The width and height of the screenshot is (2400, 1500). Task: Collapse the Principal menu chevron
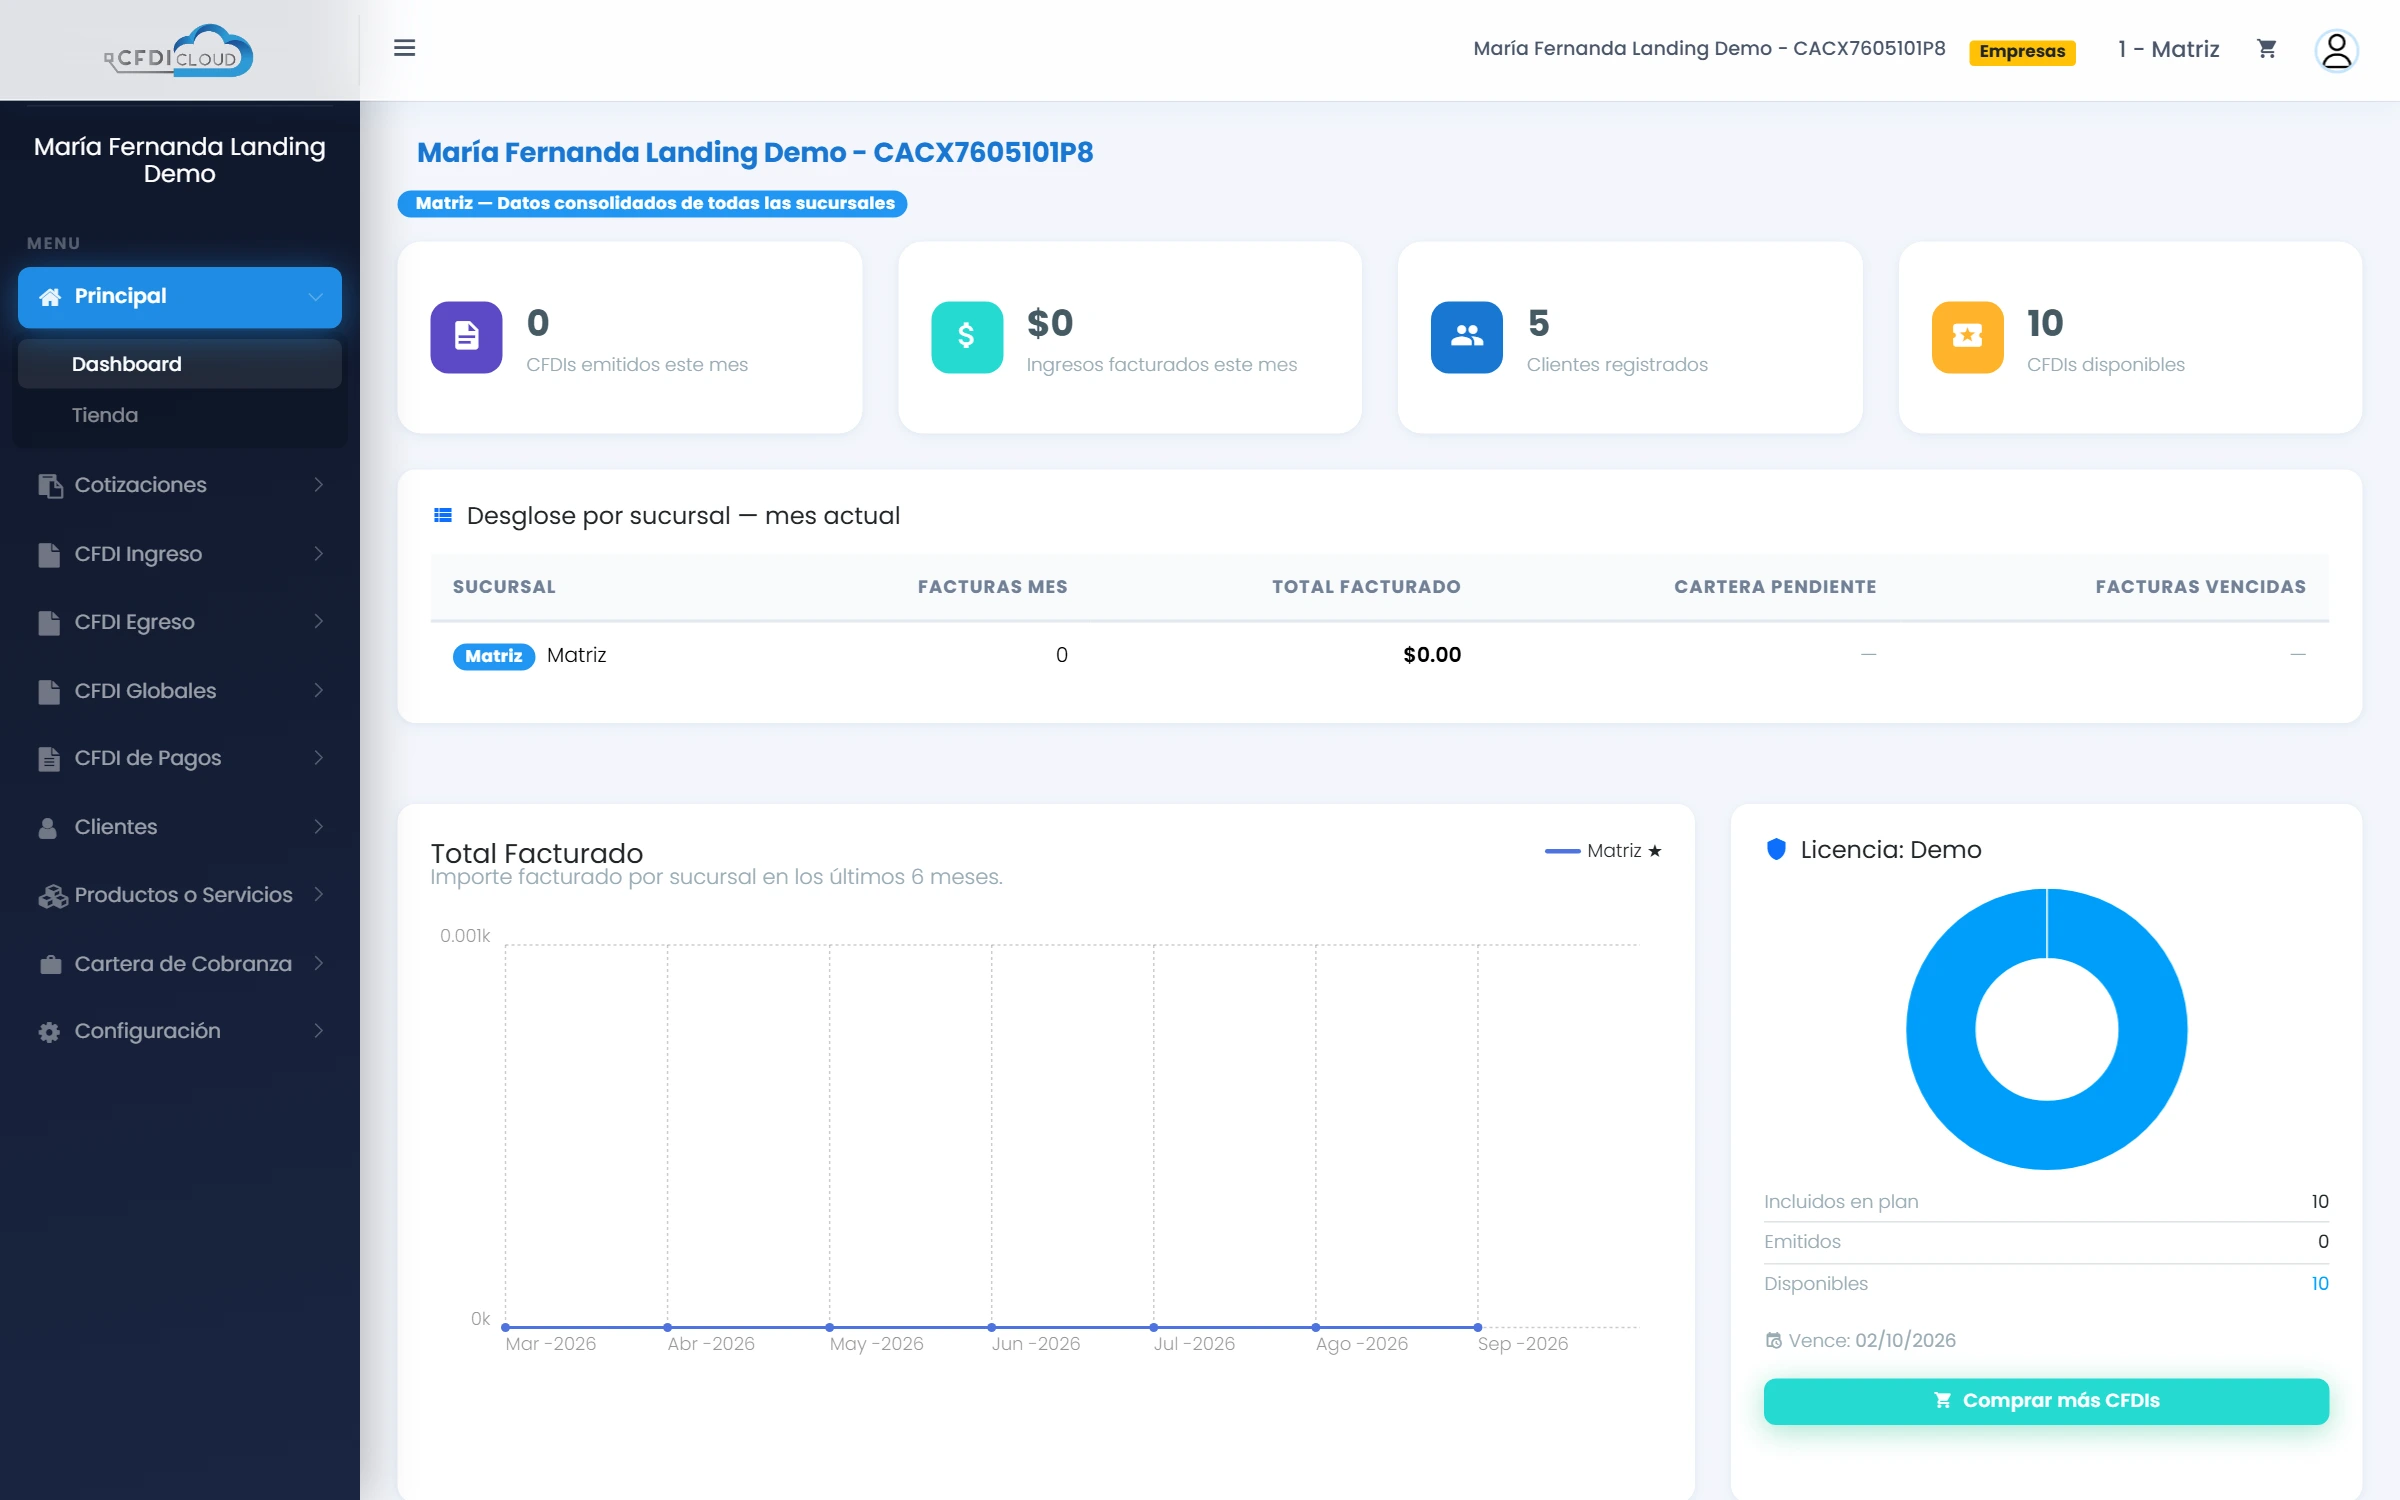tap(316, 297)
